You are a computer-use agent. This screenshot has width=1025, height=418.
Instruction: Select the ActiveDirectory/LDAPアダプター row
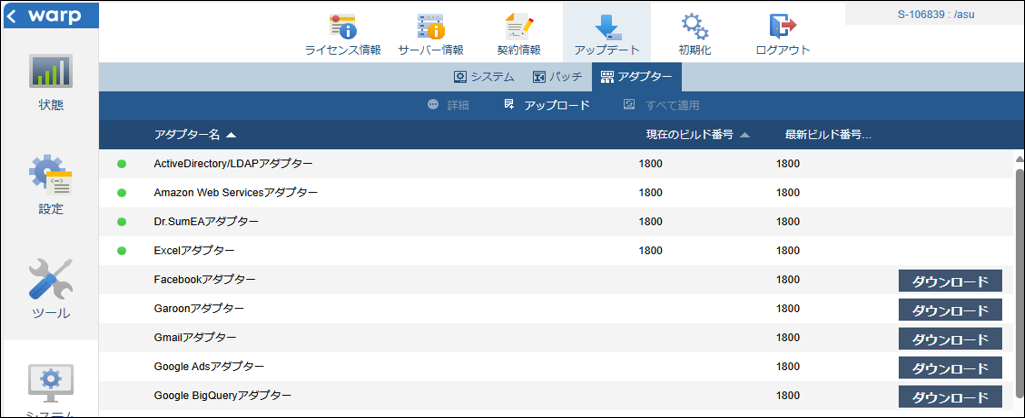click(x=556, y=164)
